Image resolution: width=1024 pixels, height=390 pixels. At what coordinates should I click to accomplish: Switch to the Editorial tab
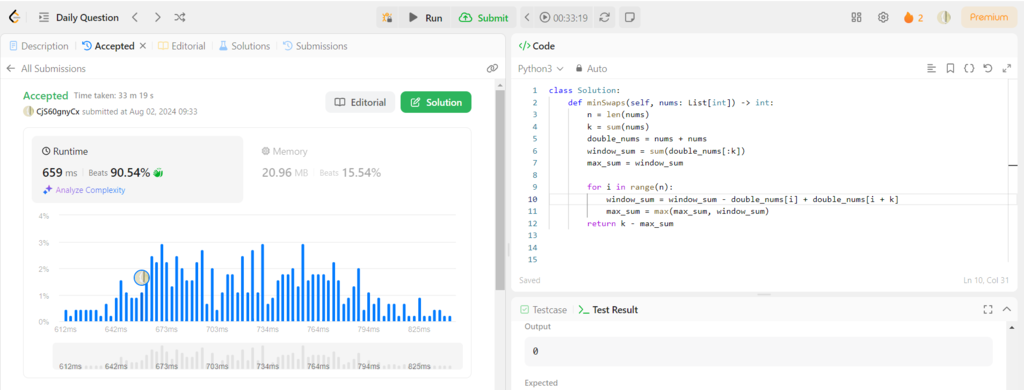[182, 46]
